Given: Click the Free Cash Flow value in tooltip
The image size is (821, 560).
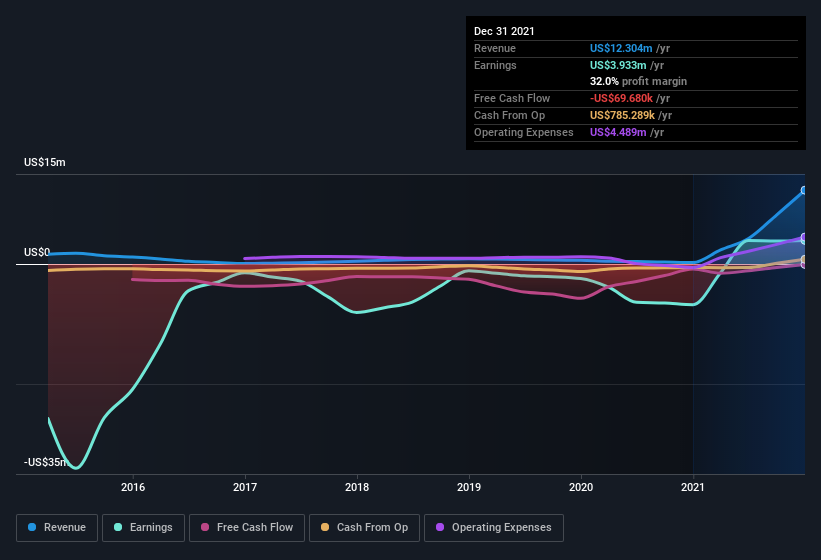Looking at the screenshot, I should click(x=622, y=98).
